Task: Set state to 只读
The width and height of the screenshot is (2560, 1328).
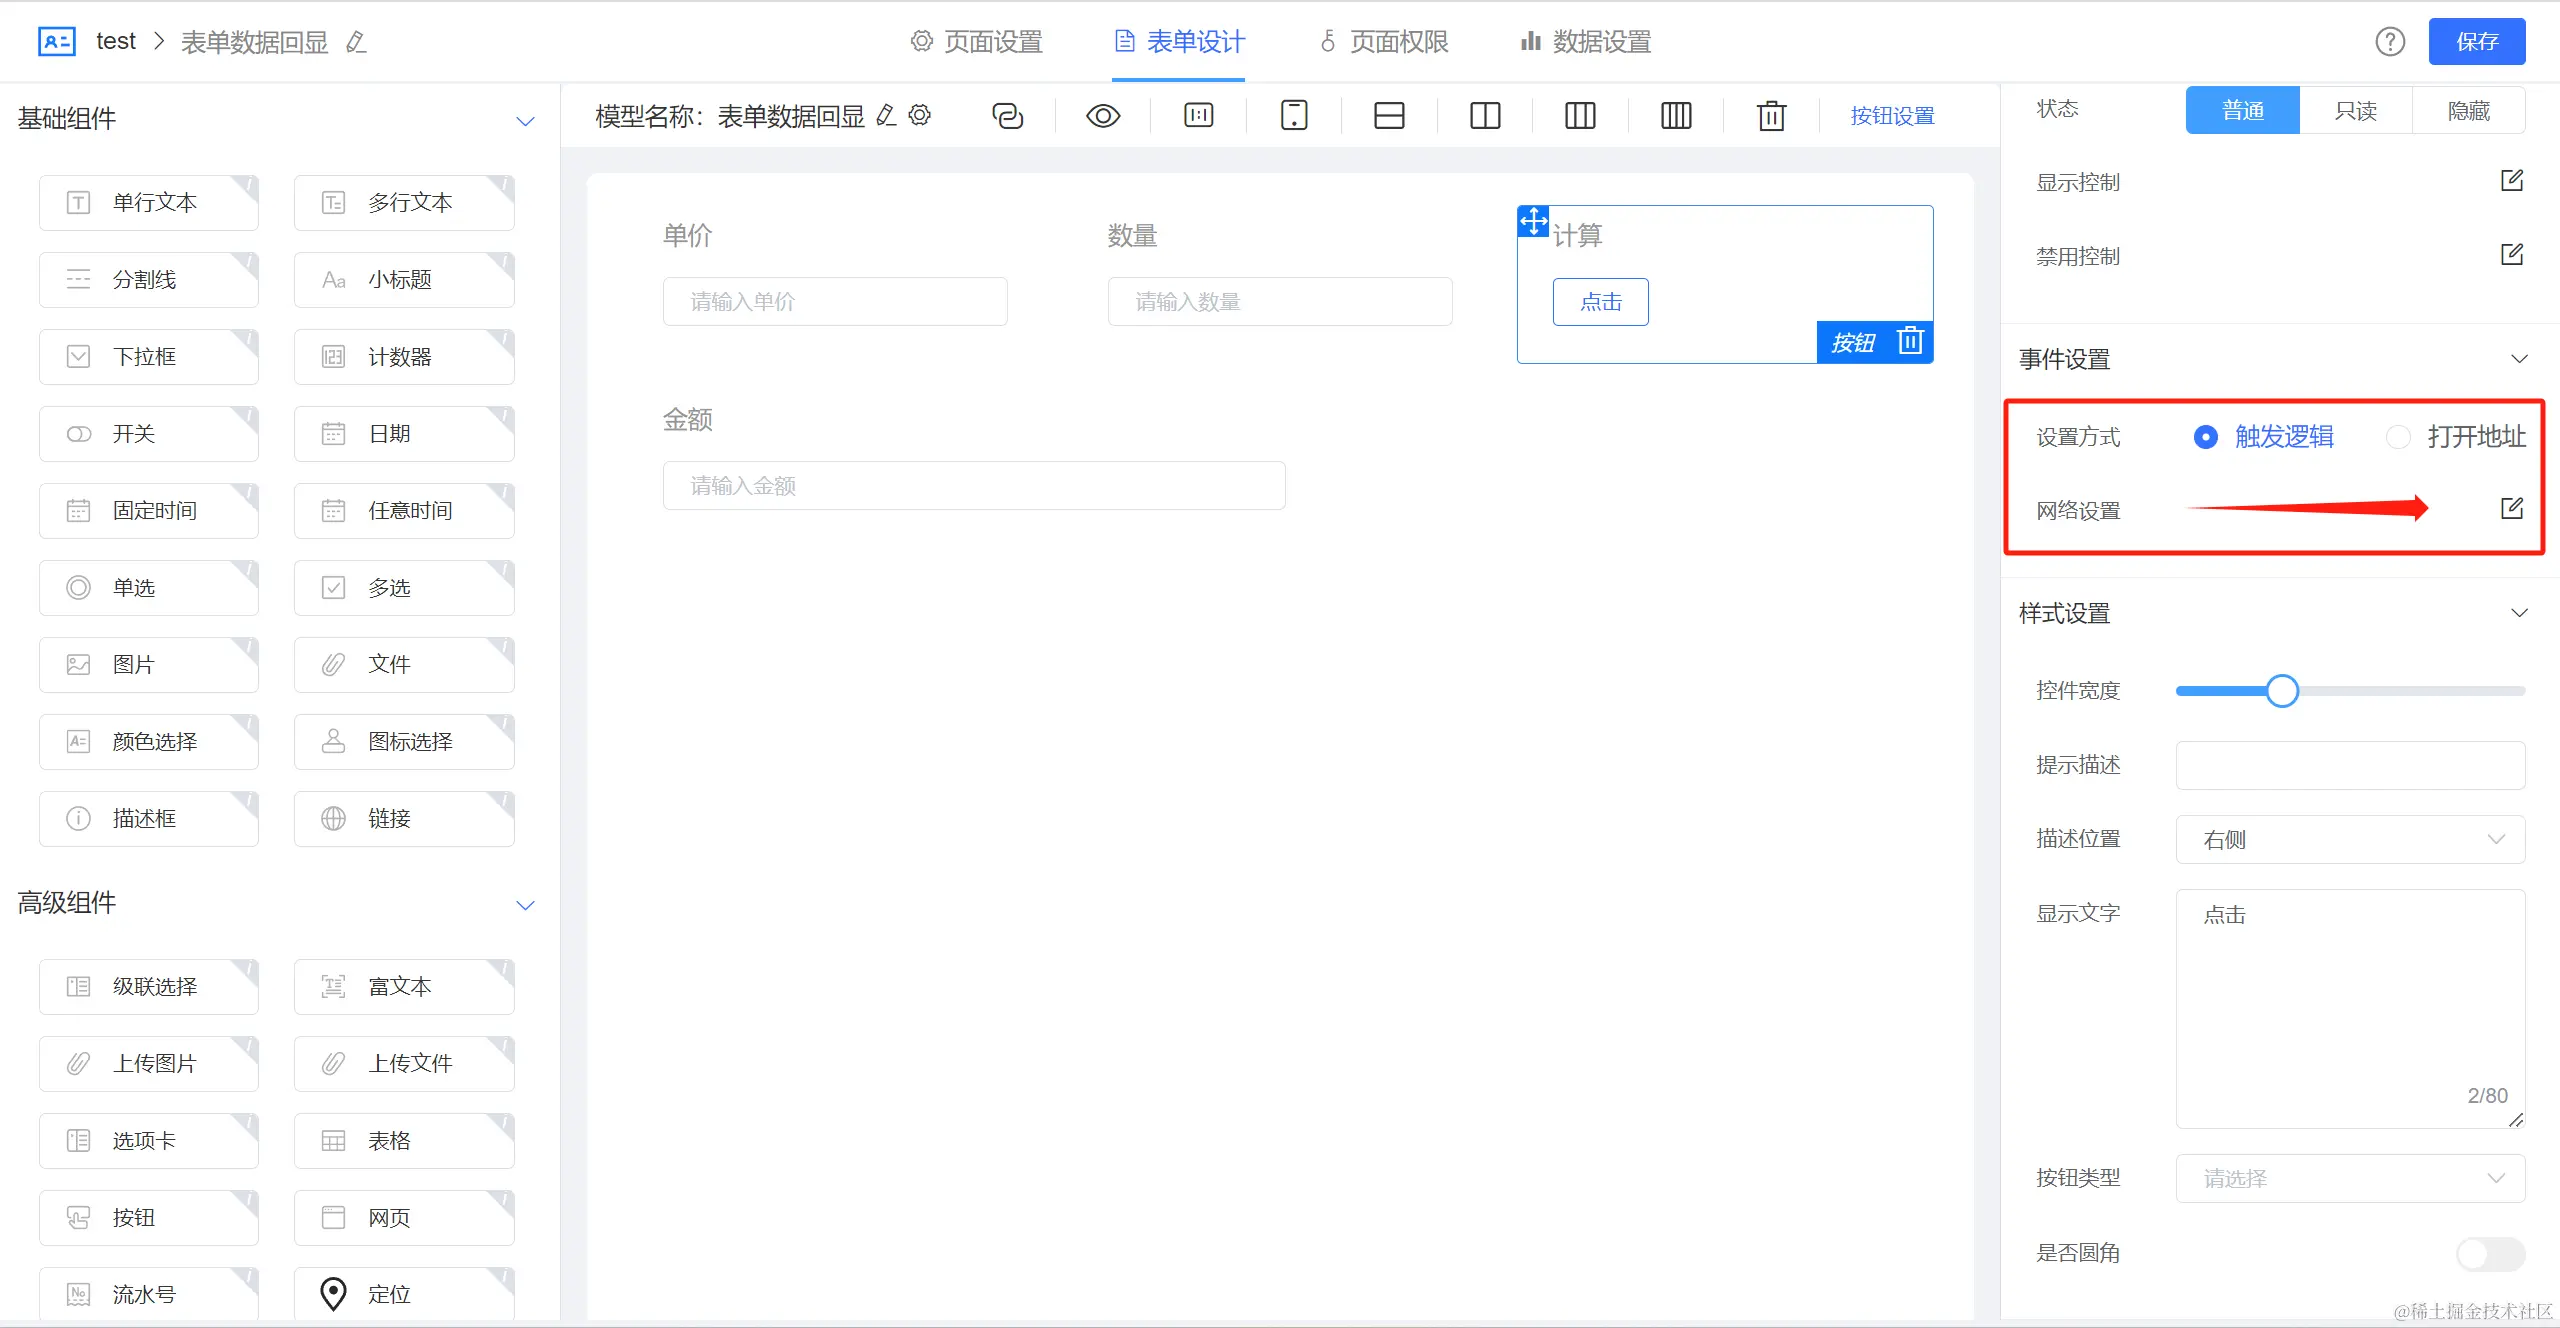Action: 2356,110
